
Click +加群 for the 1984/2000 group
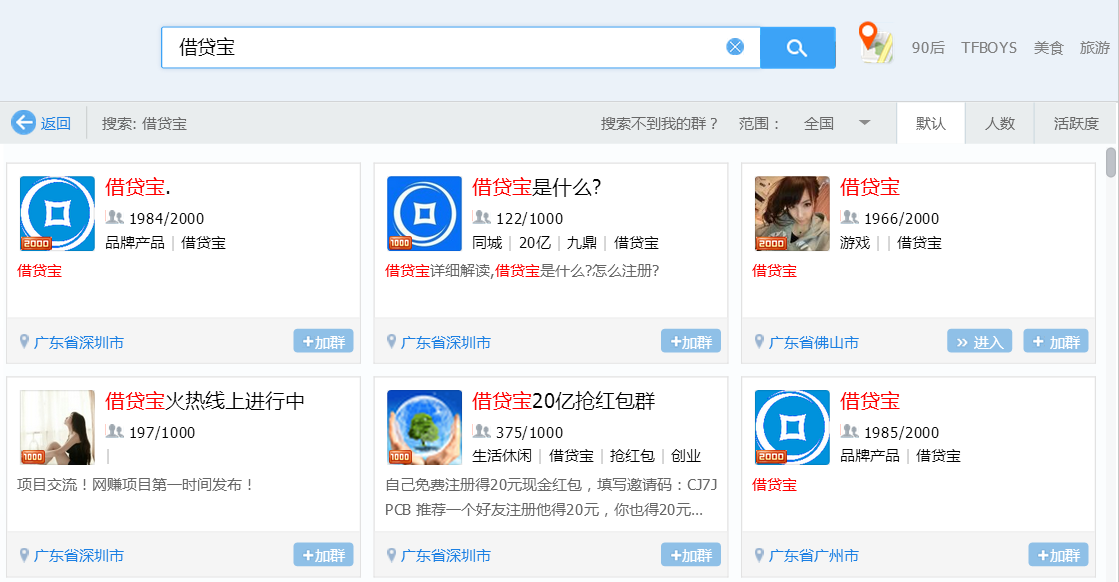[x=323, y=341]
